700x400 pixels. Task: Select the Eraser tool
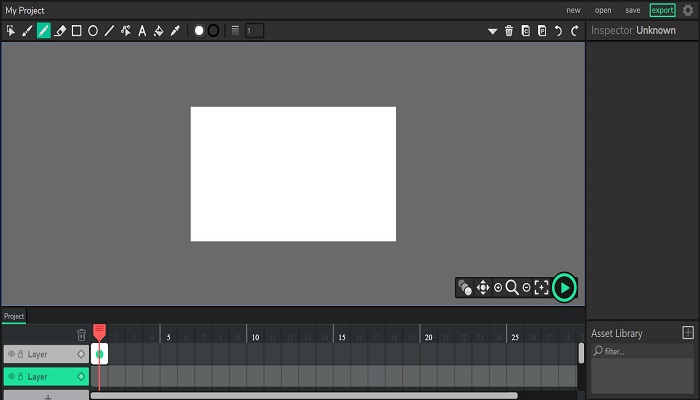[60, 31]
